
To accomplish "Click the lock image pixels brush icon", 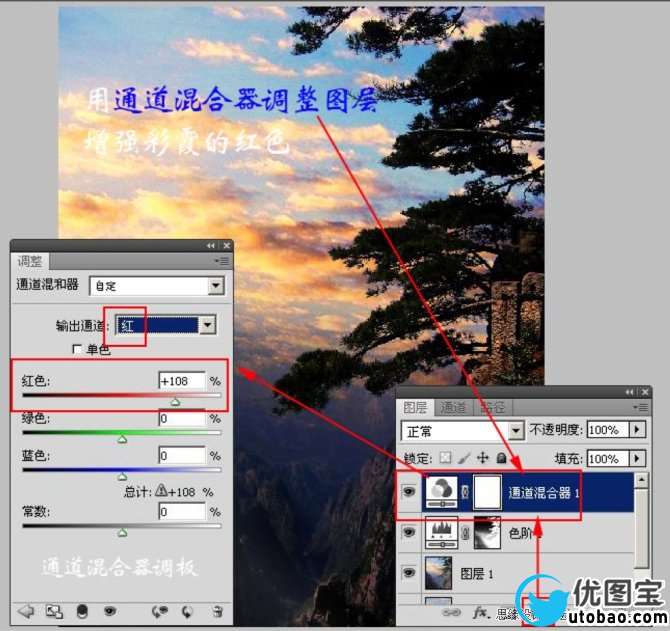I will coord(465,458).
